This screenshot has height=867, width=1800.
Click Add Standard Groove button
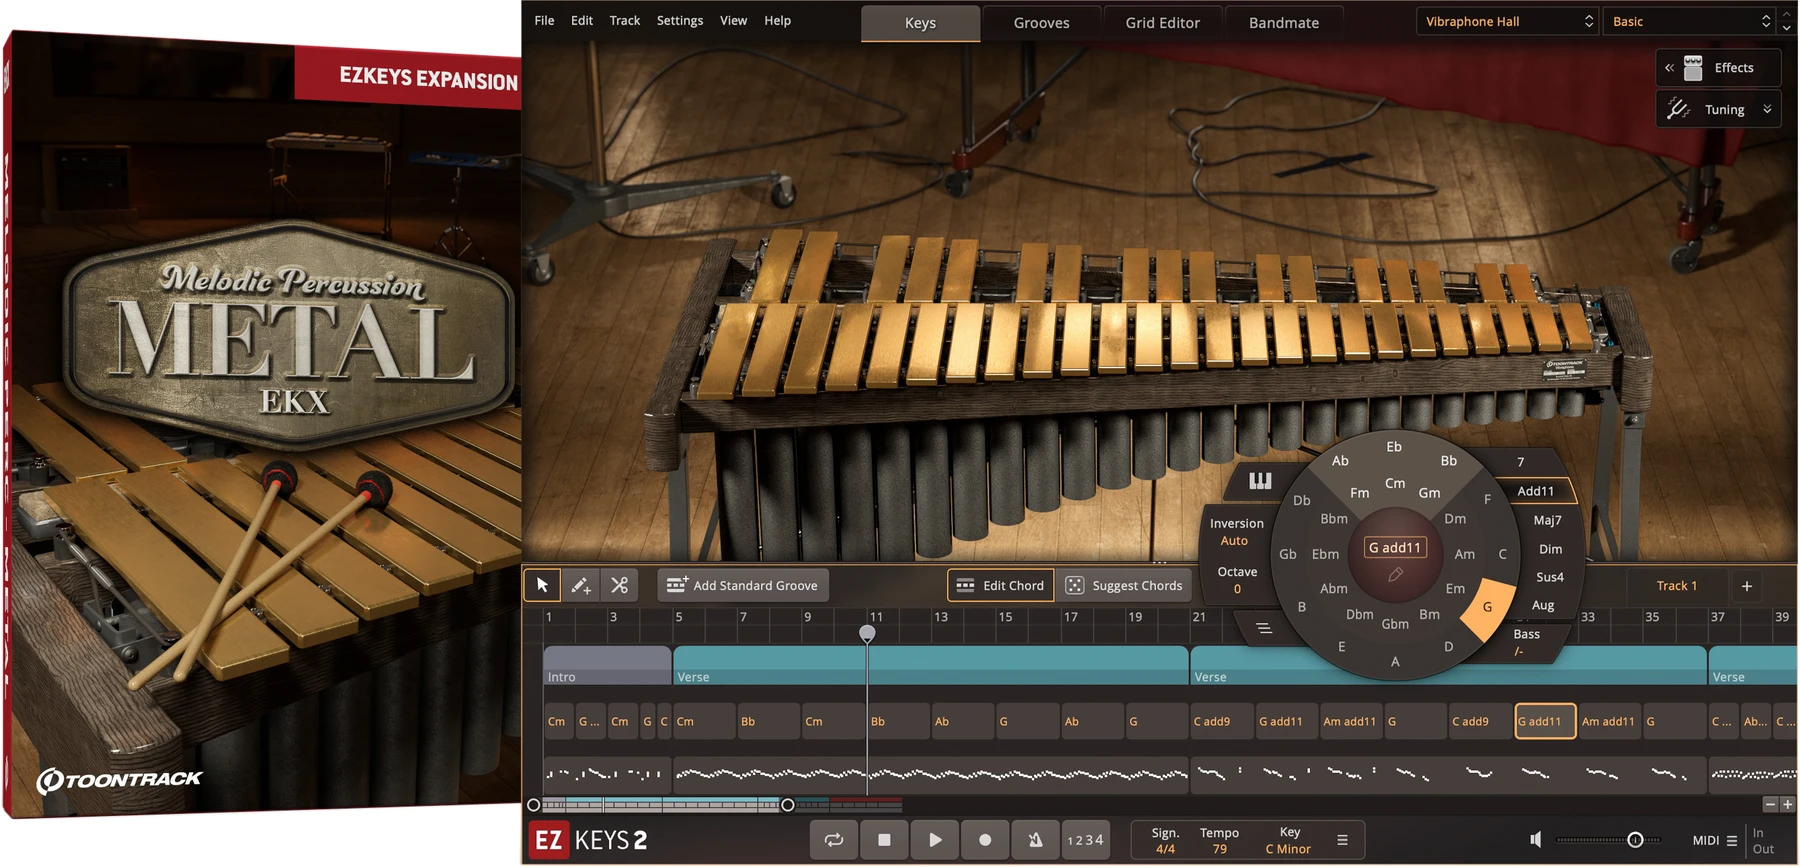coord(743,585)
